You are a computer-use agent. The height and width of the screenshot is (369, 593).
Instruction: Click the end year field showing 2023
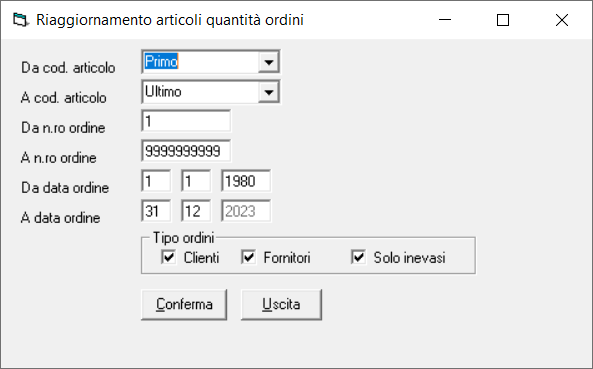[x=246, y=211]
